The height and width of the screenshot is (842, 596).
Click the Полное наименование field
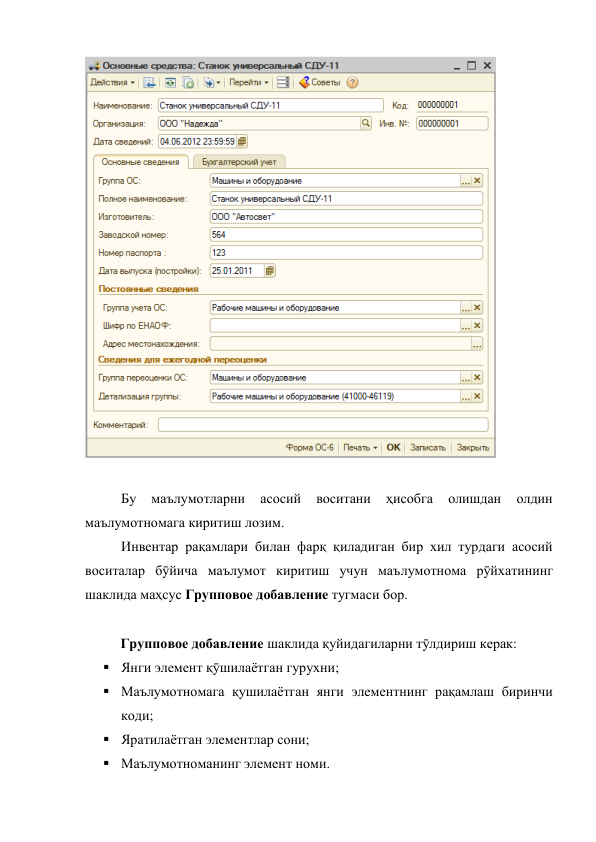346,199
